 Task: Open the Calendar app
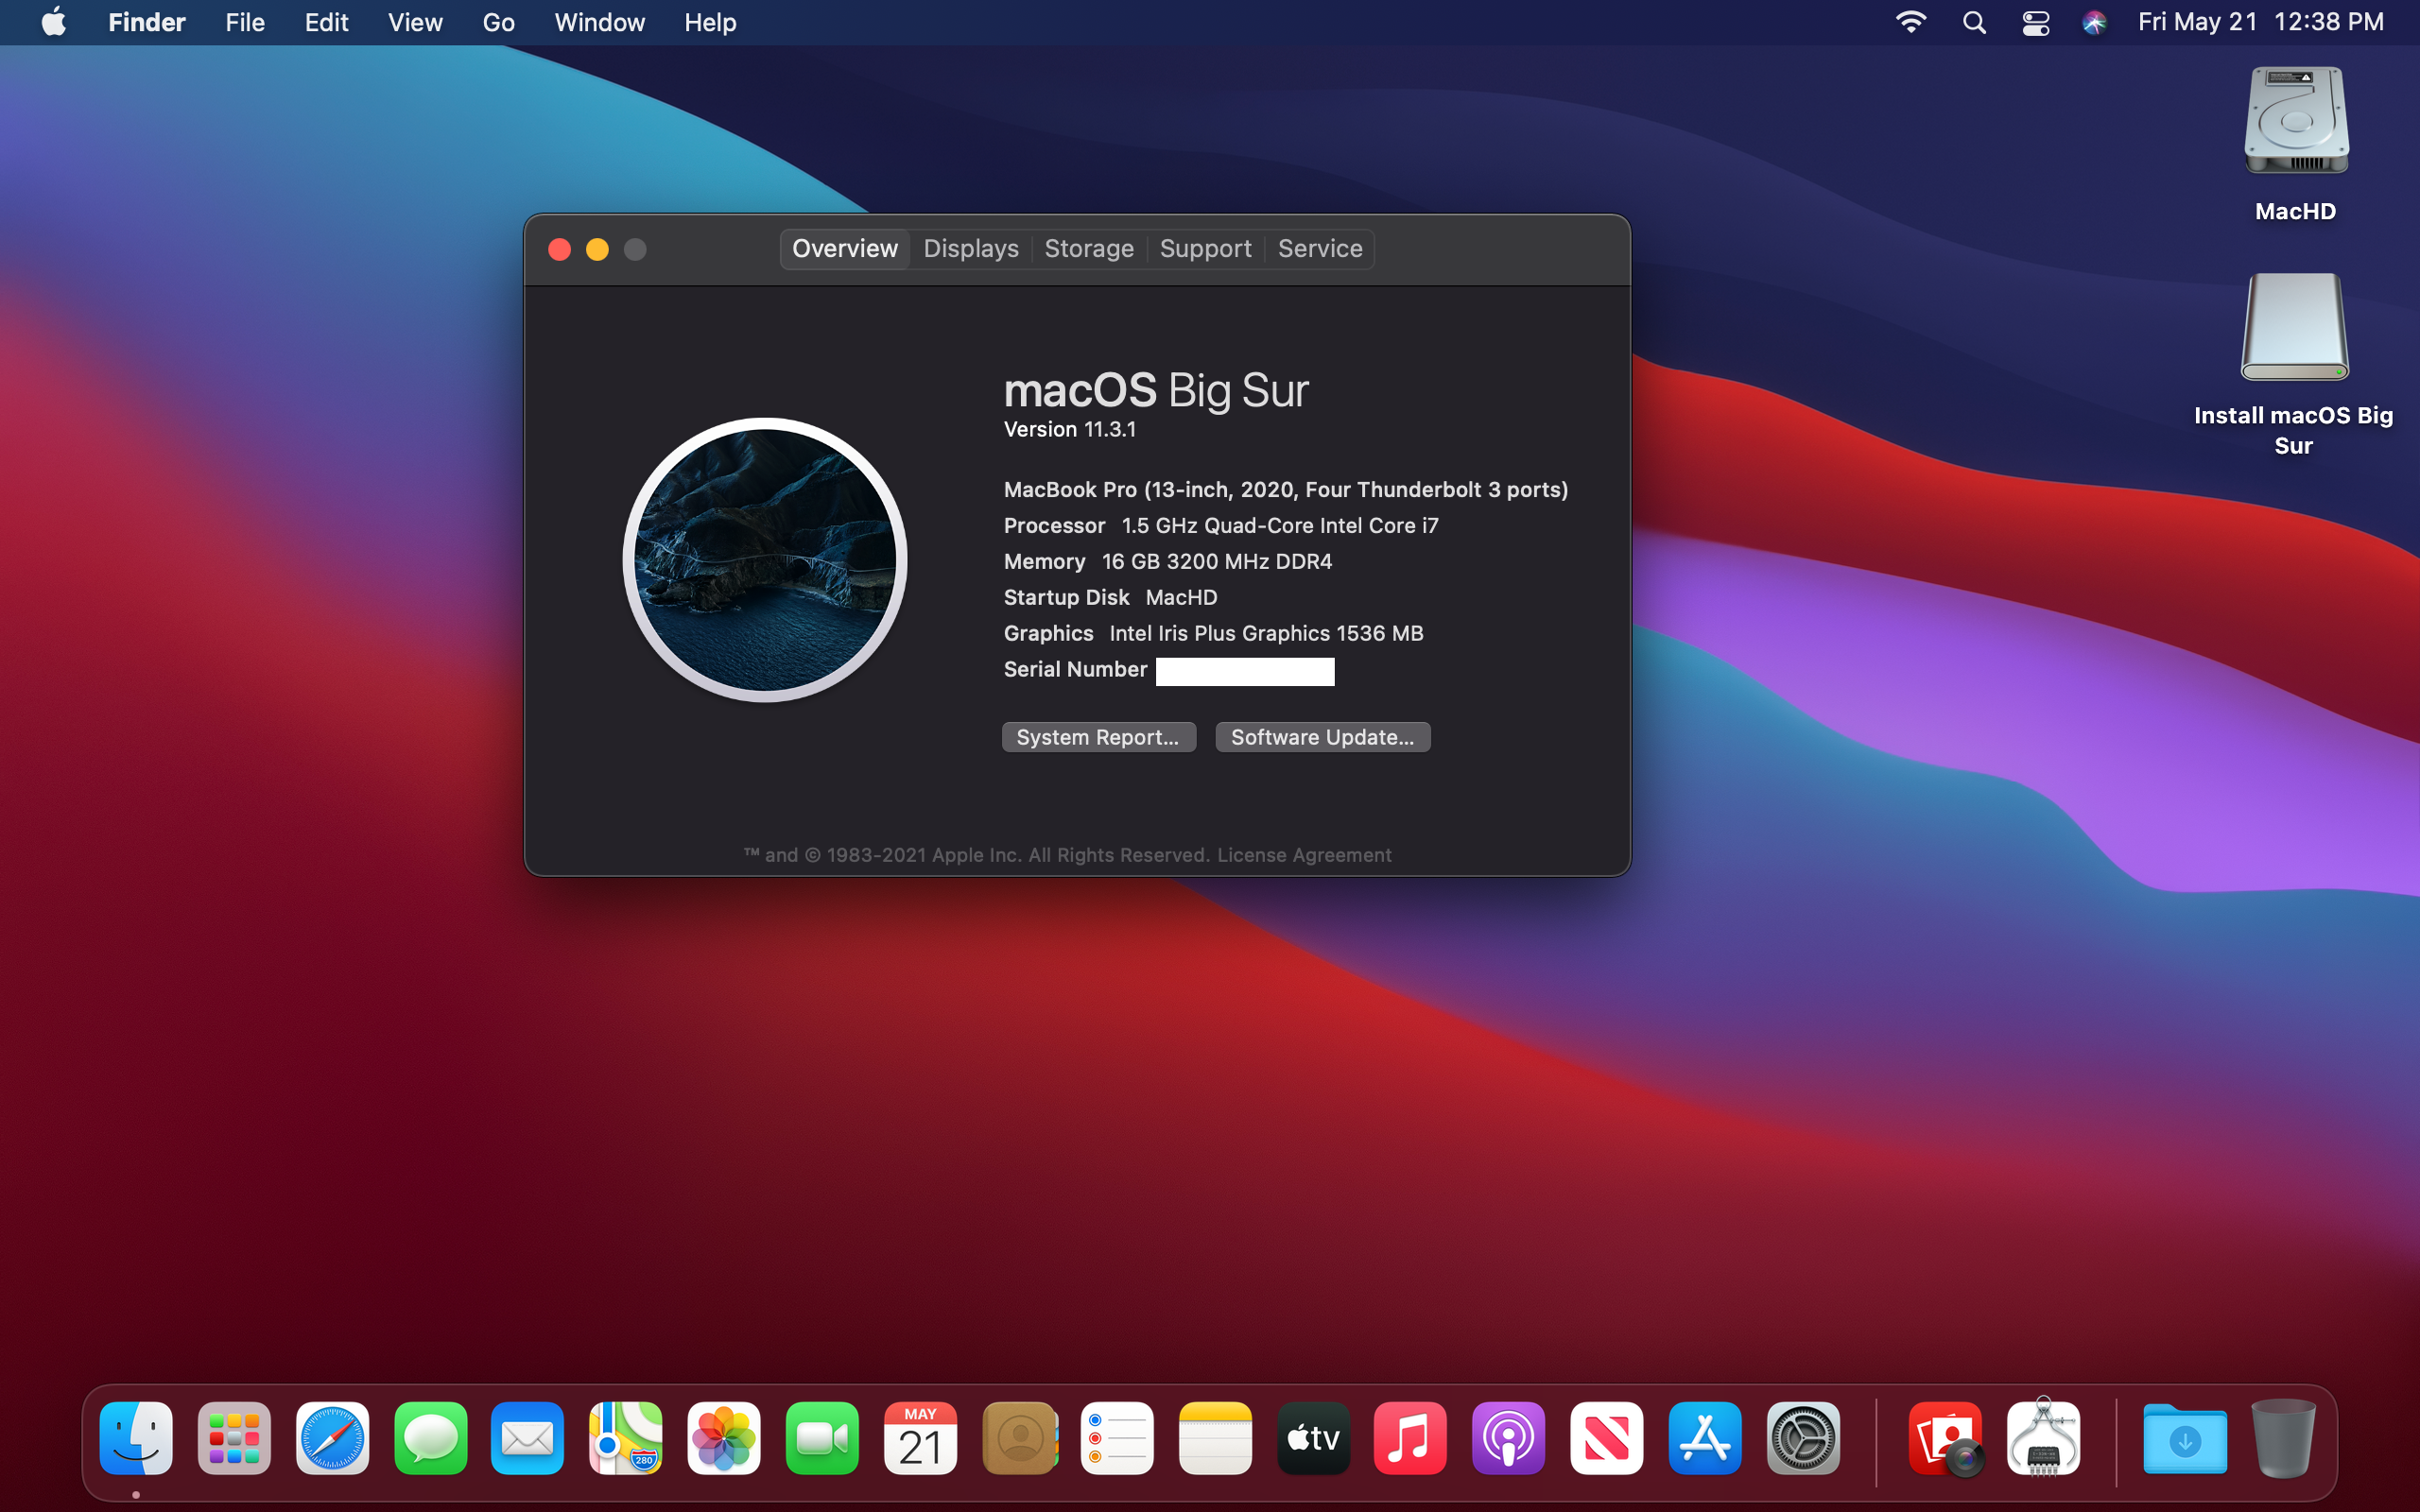pyautogui.click(x=919, y=1438)
